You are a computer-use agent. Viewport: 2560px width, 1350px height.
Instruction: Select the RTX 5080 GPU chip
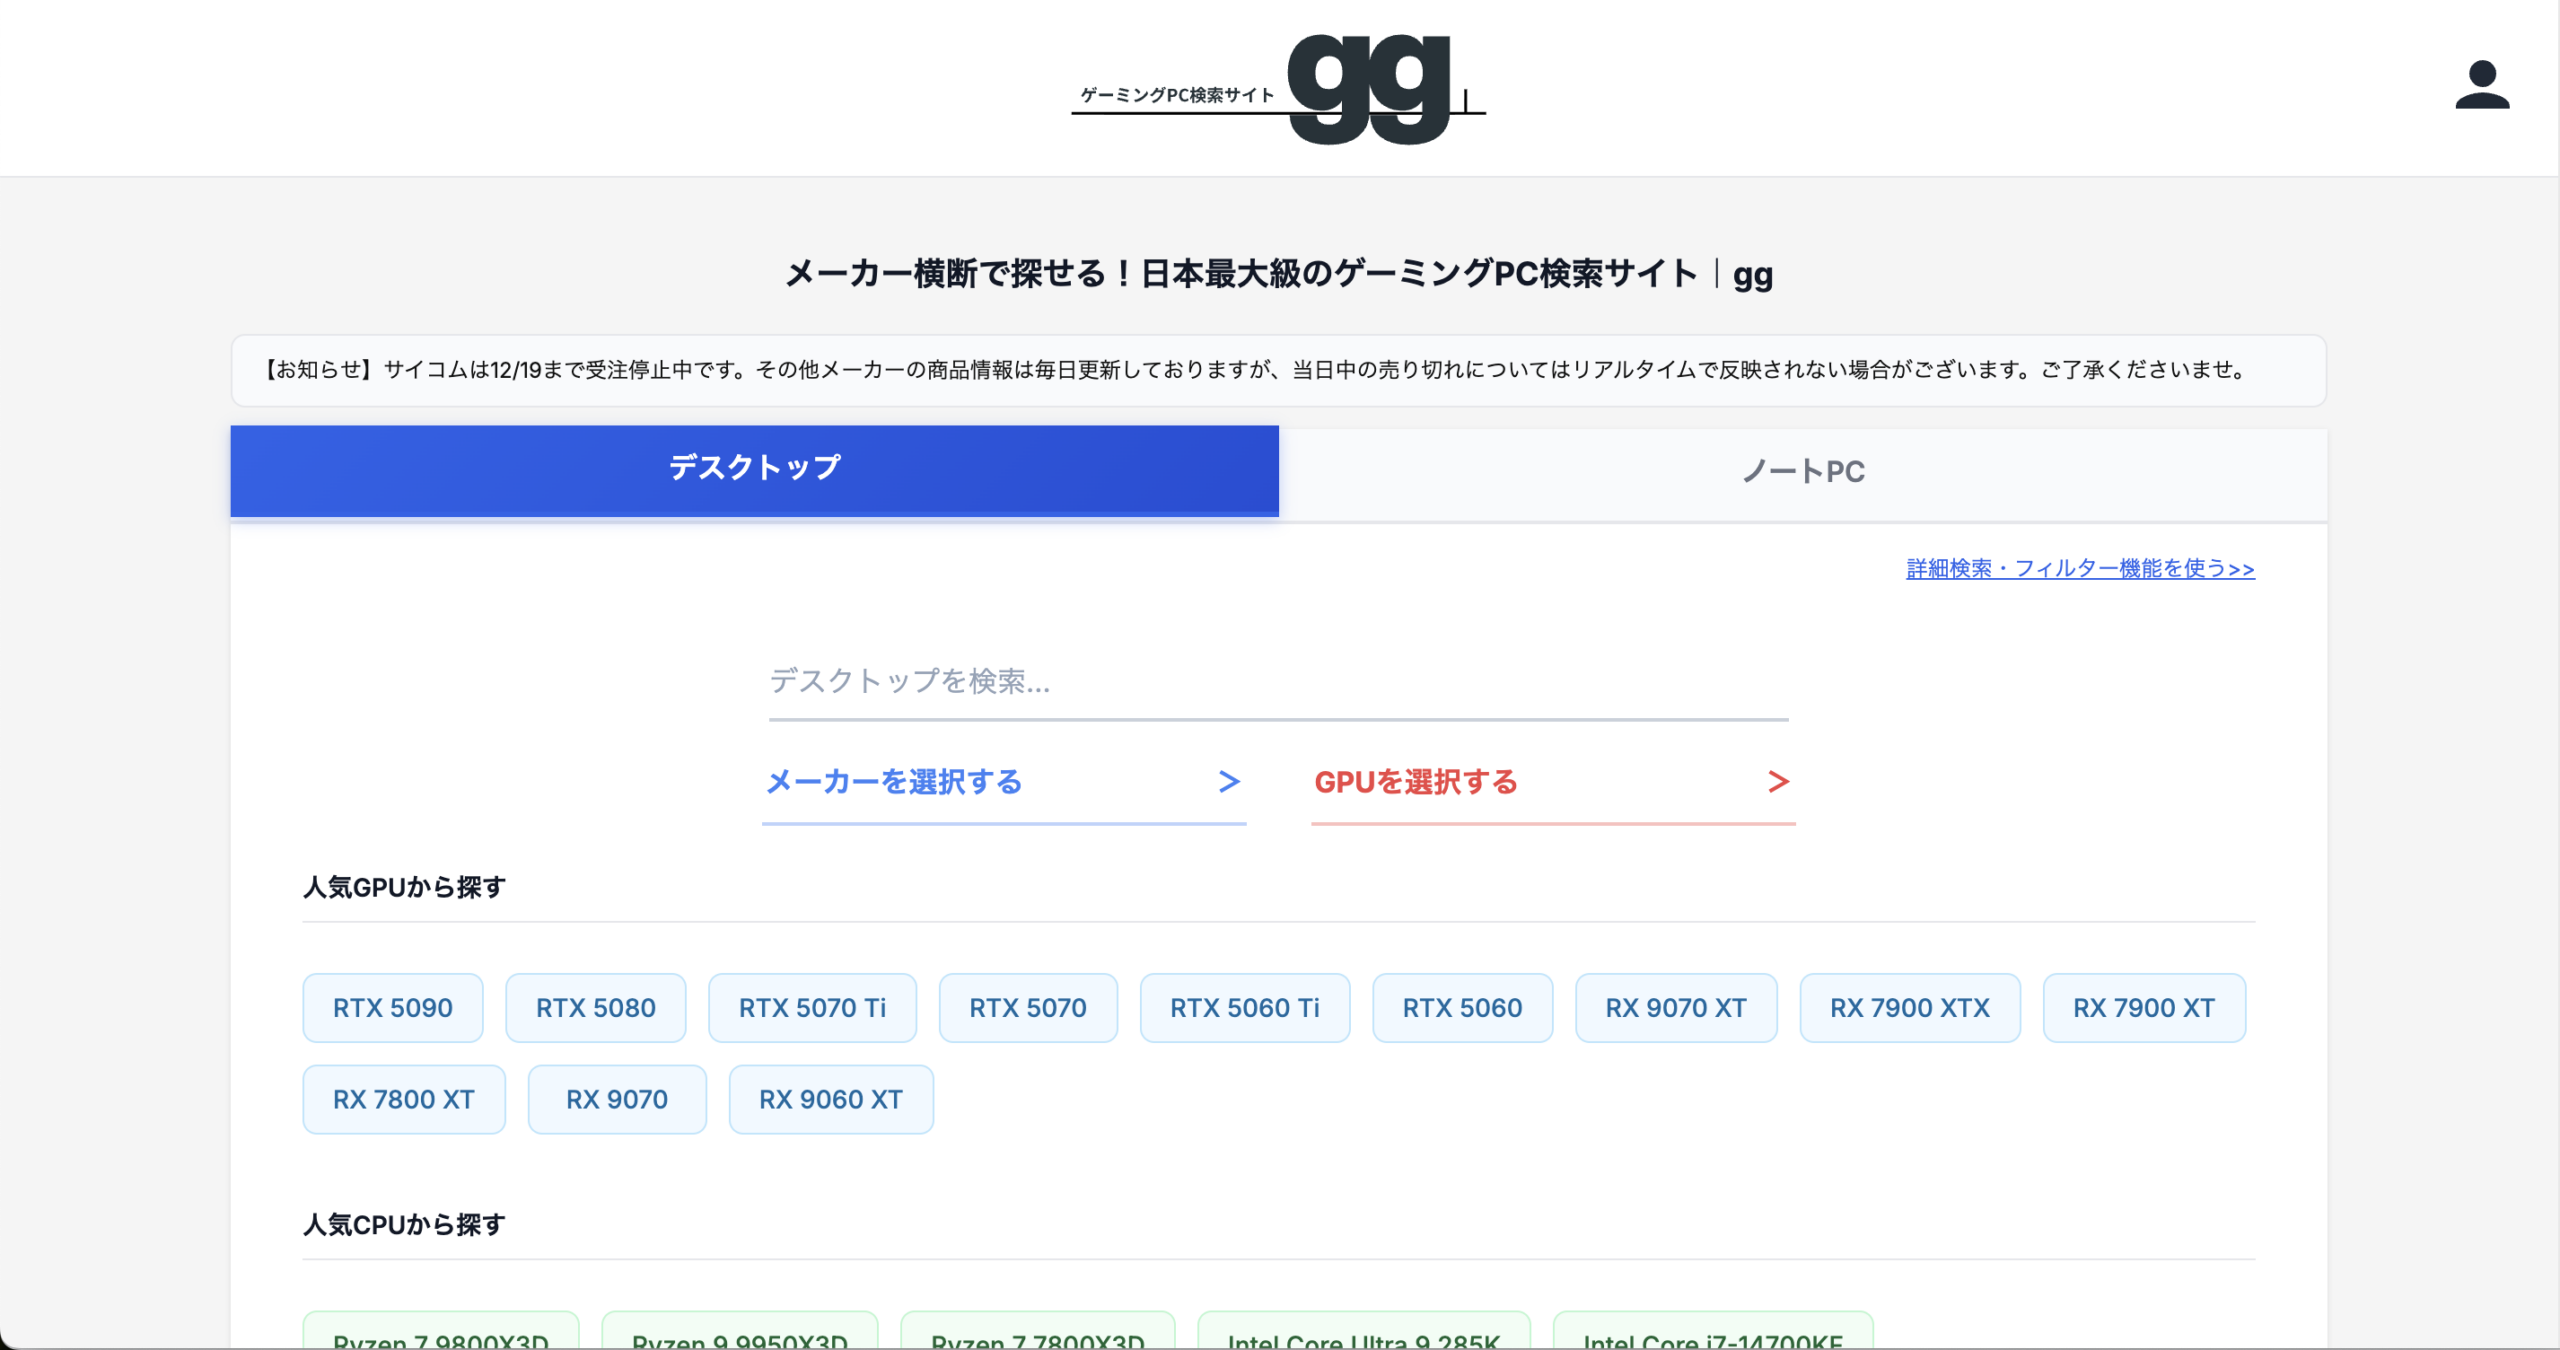point(595,1008)
